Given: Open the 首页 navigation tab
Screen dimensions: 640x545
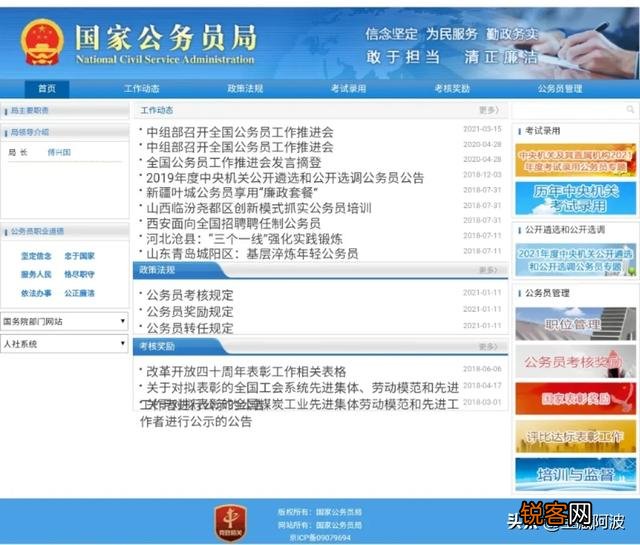Looking at the screenshot, I should click(47, 89).
